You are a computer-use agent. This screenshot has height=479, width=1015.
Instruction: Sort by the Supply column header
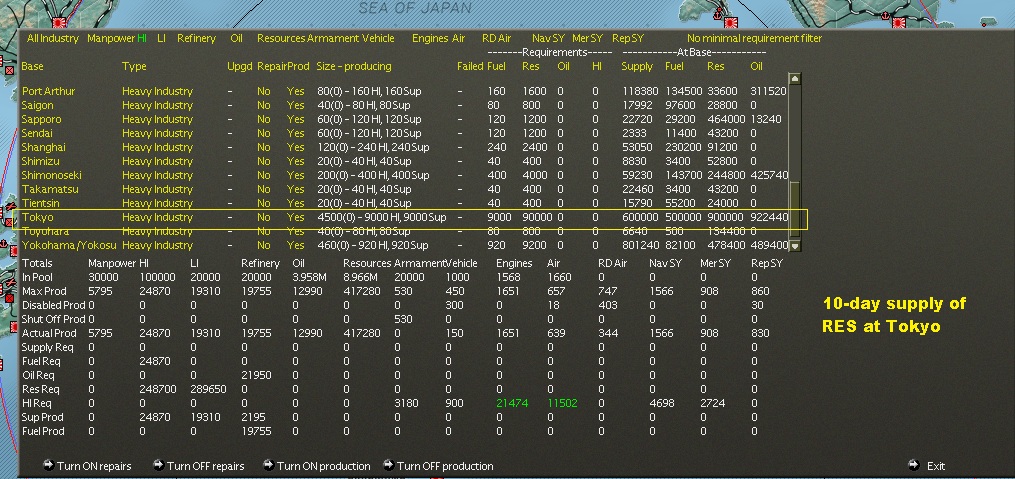point(637,66)
